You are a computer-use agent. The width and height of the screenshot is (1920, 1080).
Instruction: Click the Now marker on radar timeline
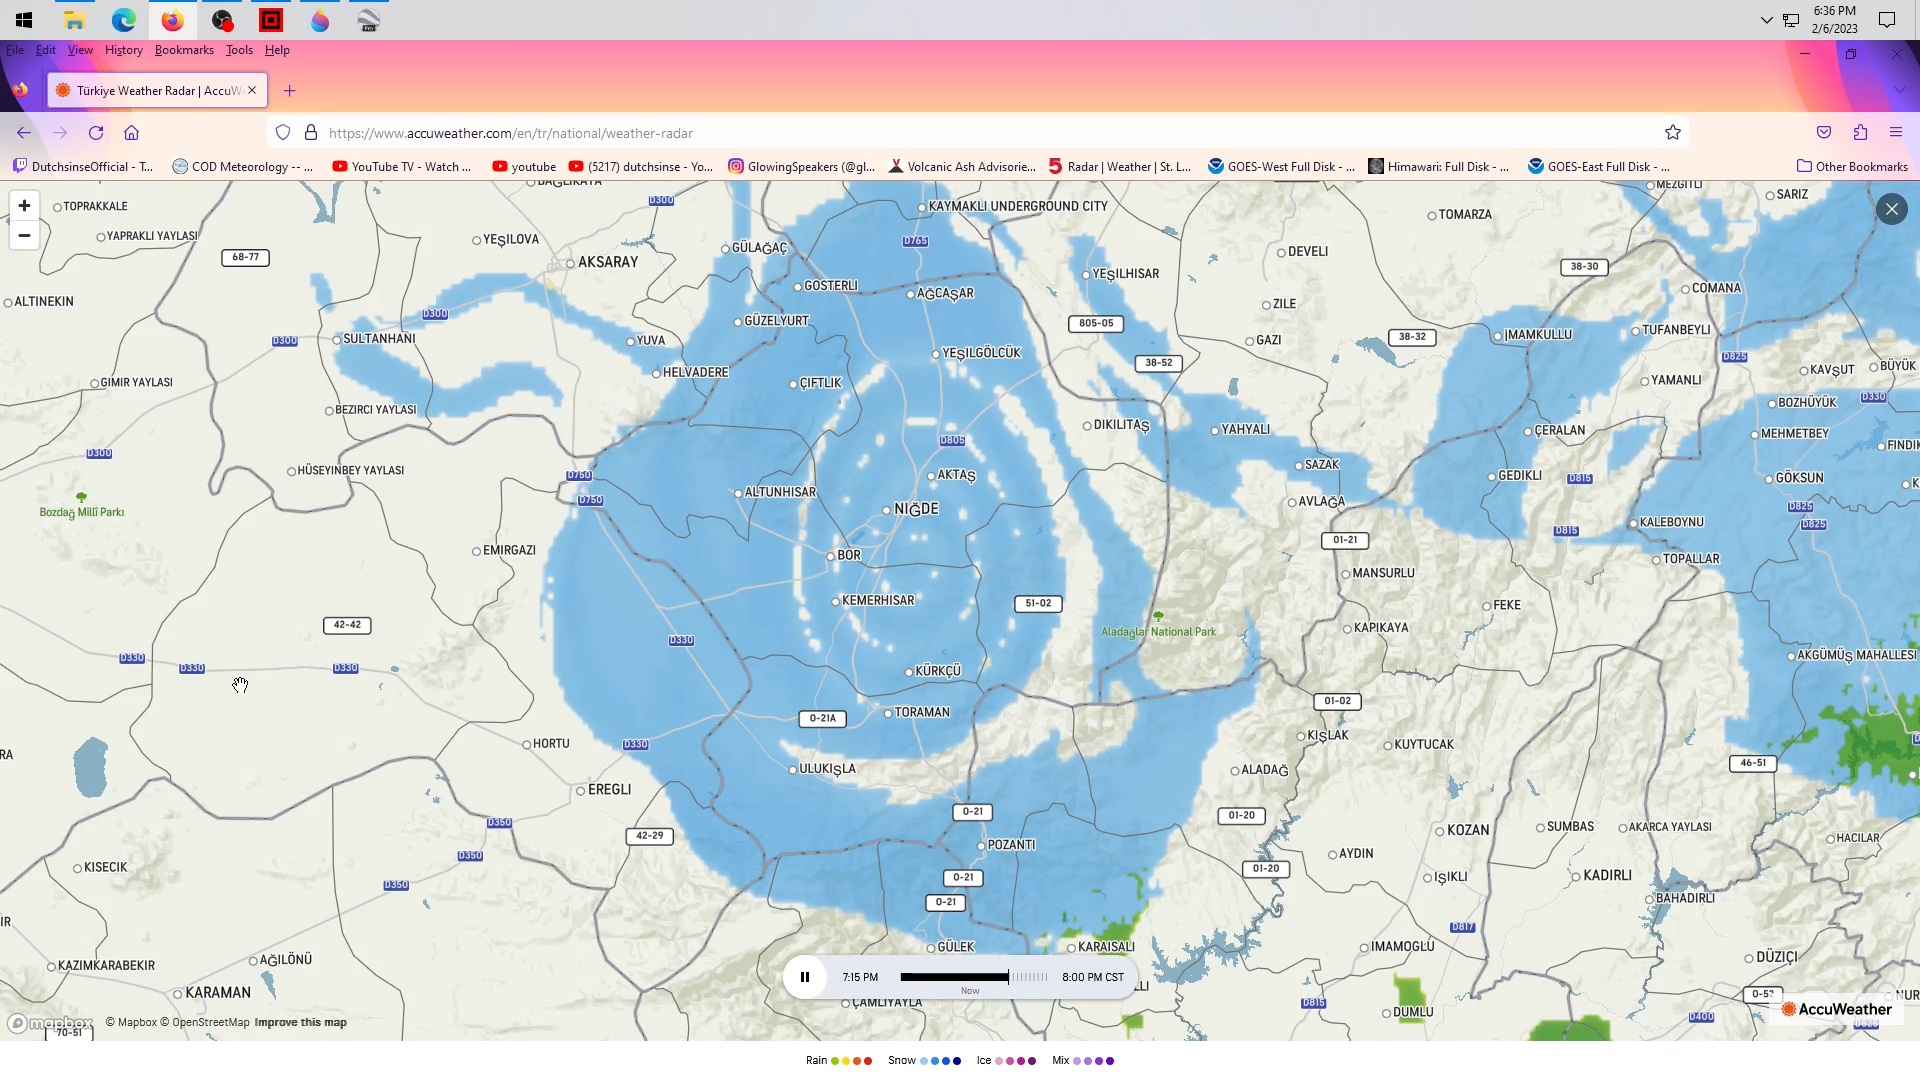(x=970, y=991)
